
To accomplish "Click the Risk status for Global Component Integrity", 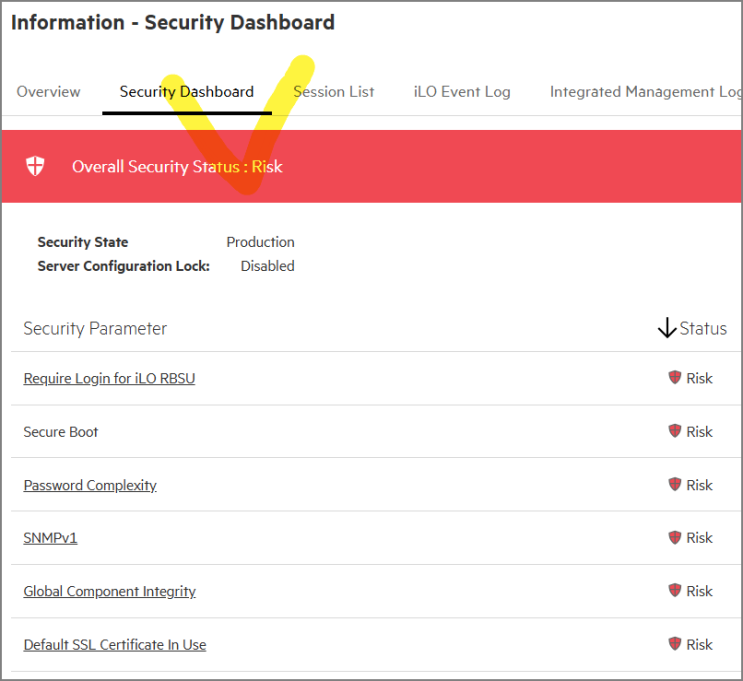I will [x=699, y=591].
